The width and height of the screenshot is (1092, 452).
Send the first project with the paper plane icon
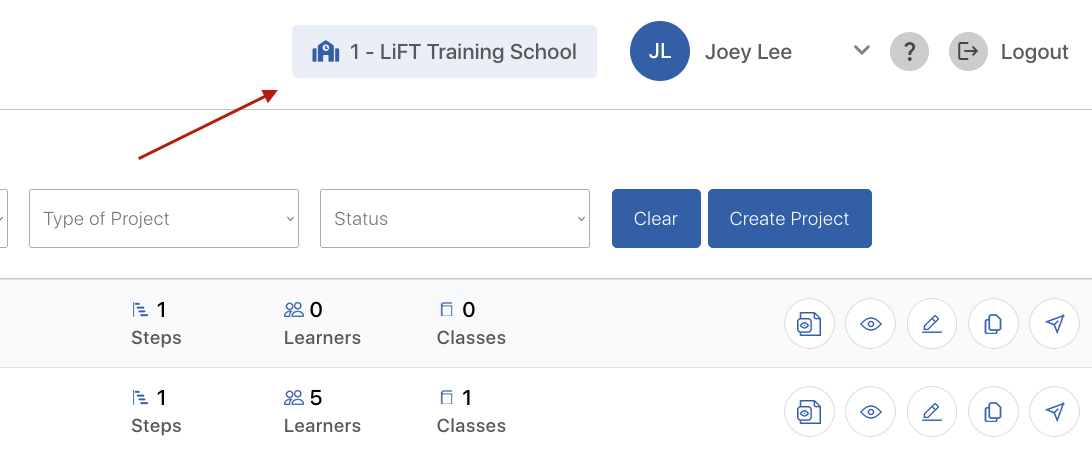[1054, 324]
